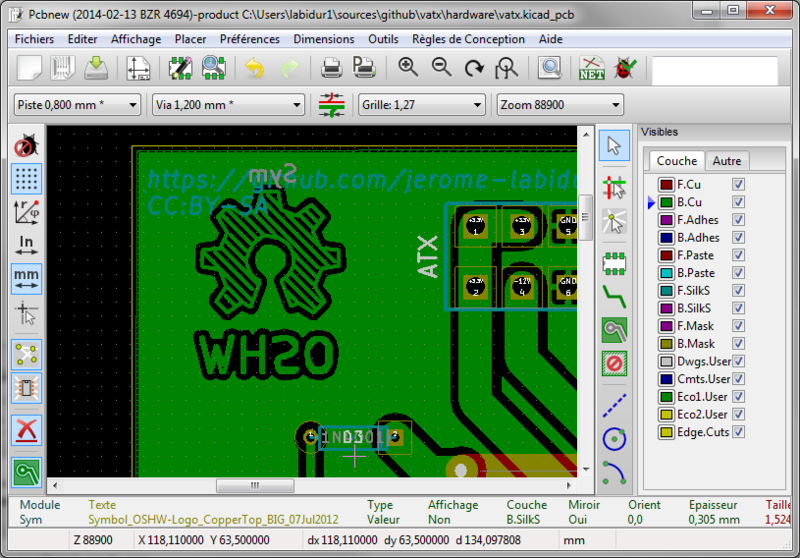Screen dimensions: 800x558
Task: Switch units to inches
Action: [27, 245]
